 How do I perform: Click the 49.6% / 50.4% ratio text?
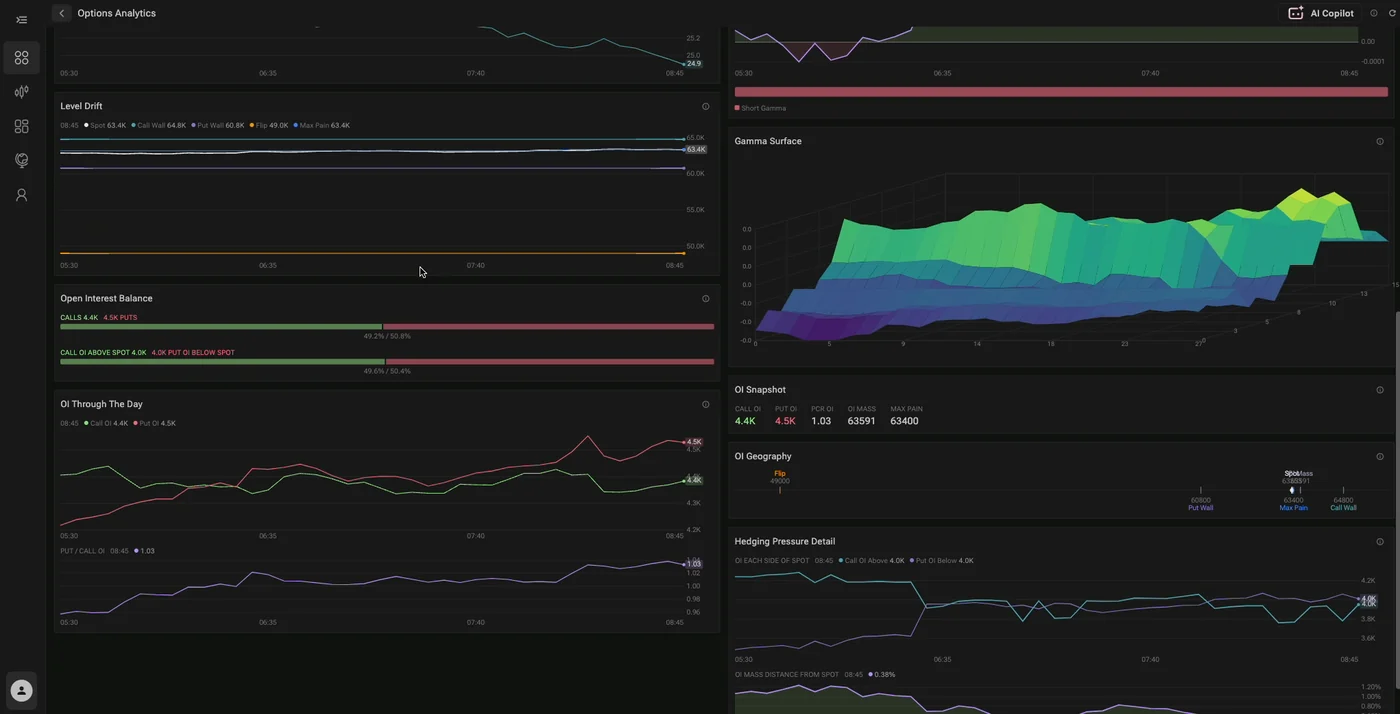point(387,371)
